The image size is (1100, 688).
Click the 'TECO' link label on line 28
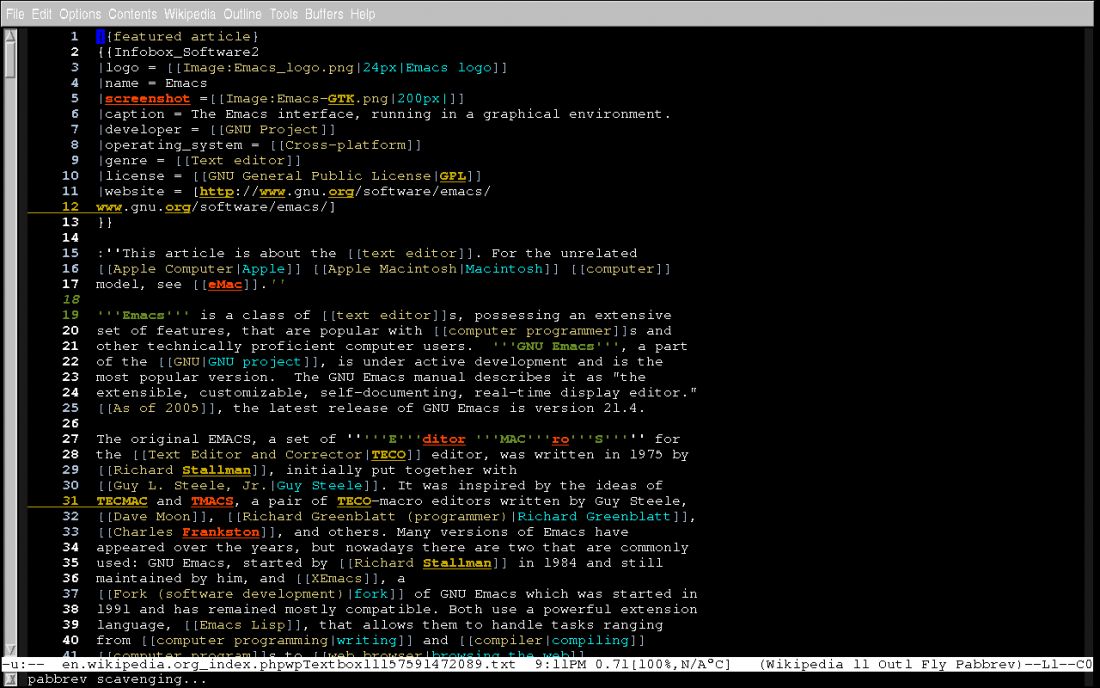click(x=389, y=454)
